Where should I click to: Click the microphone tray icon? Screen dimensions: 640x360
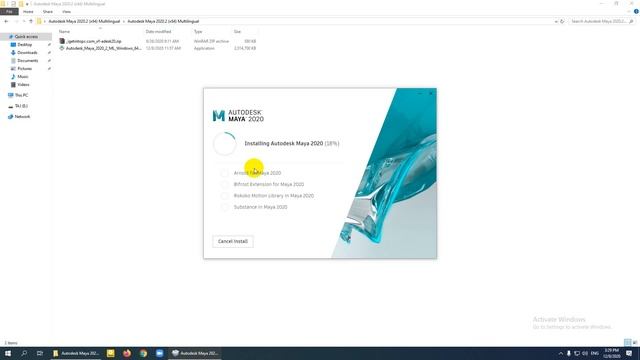[x=569, y=353]
